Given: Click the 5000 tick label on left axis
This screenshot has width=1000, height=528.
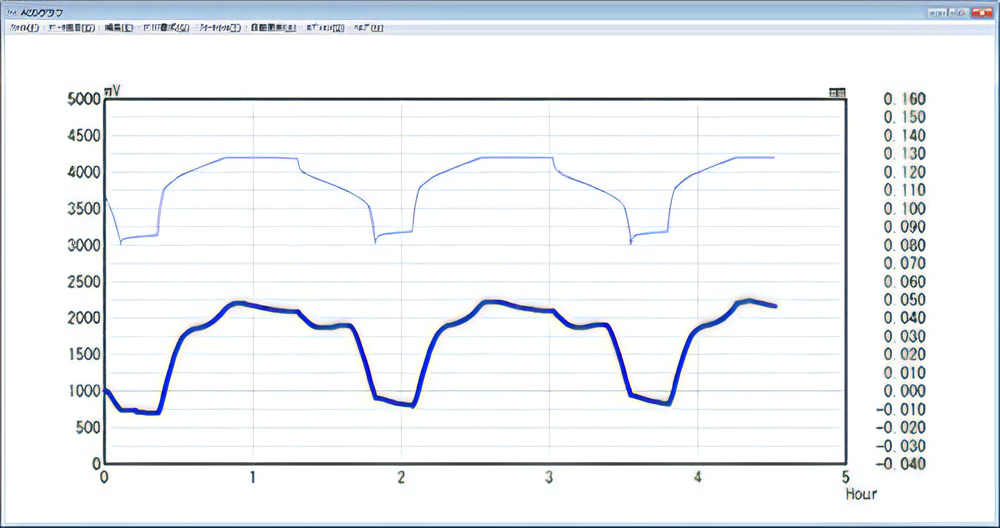Looking at the screenshot, I should tap(84, 99).
